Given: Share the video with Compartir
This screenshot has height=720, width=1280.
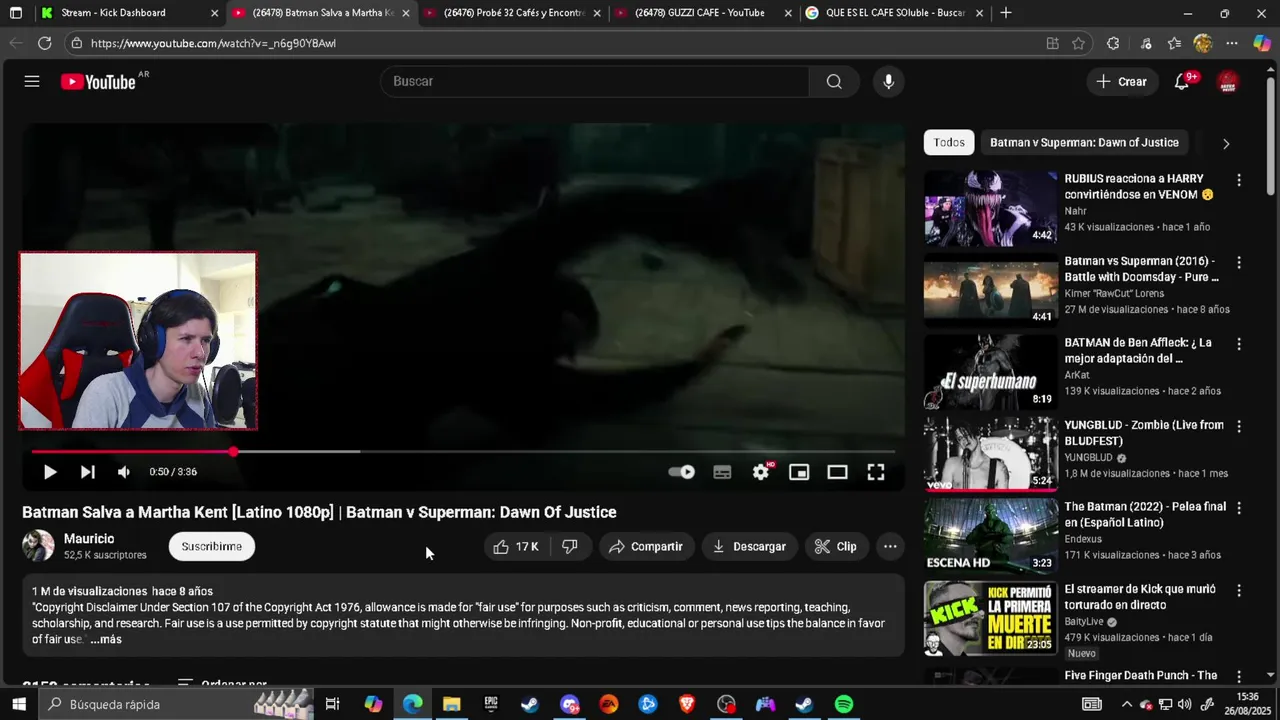Looking at the screenshot, I should (646, 546).
